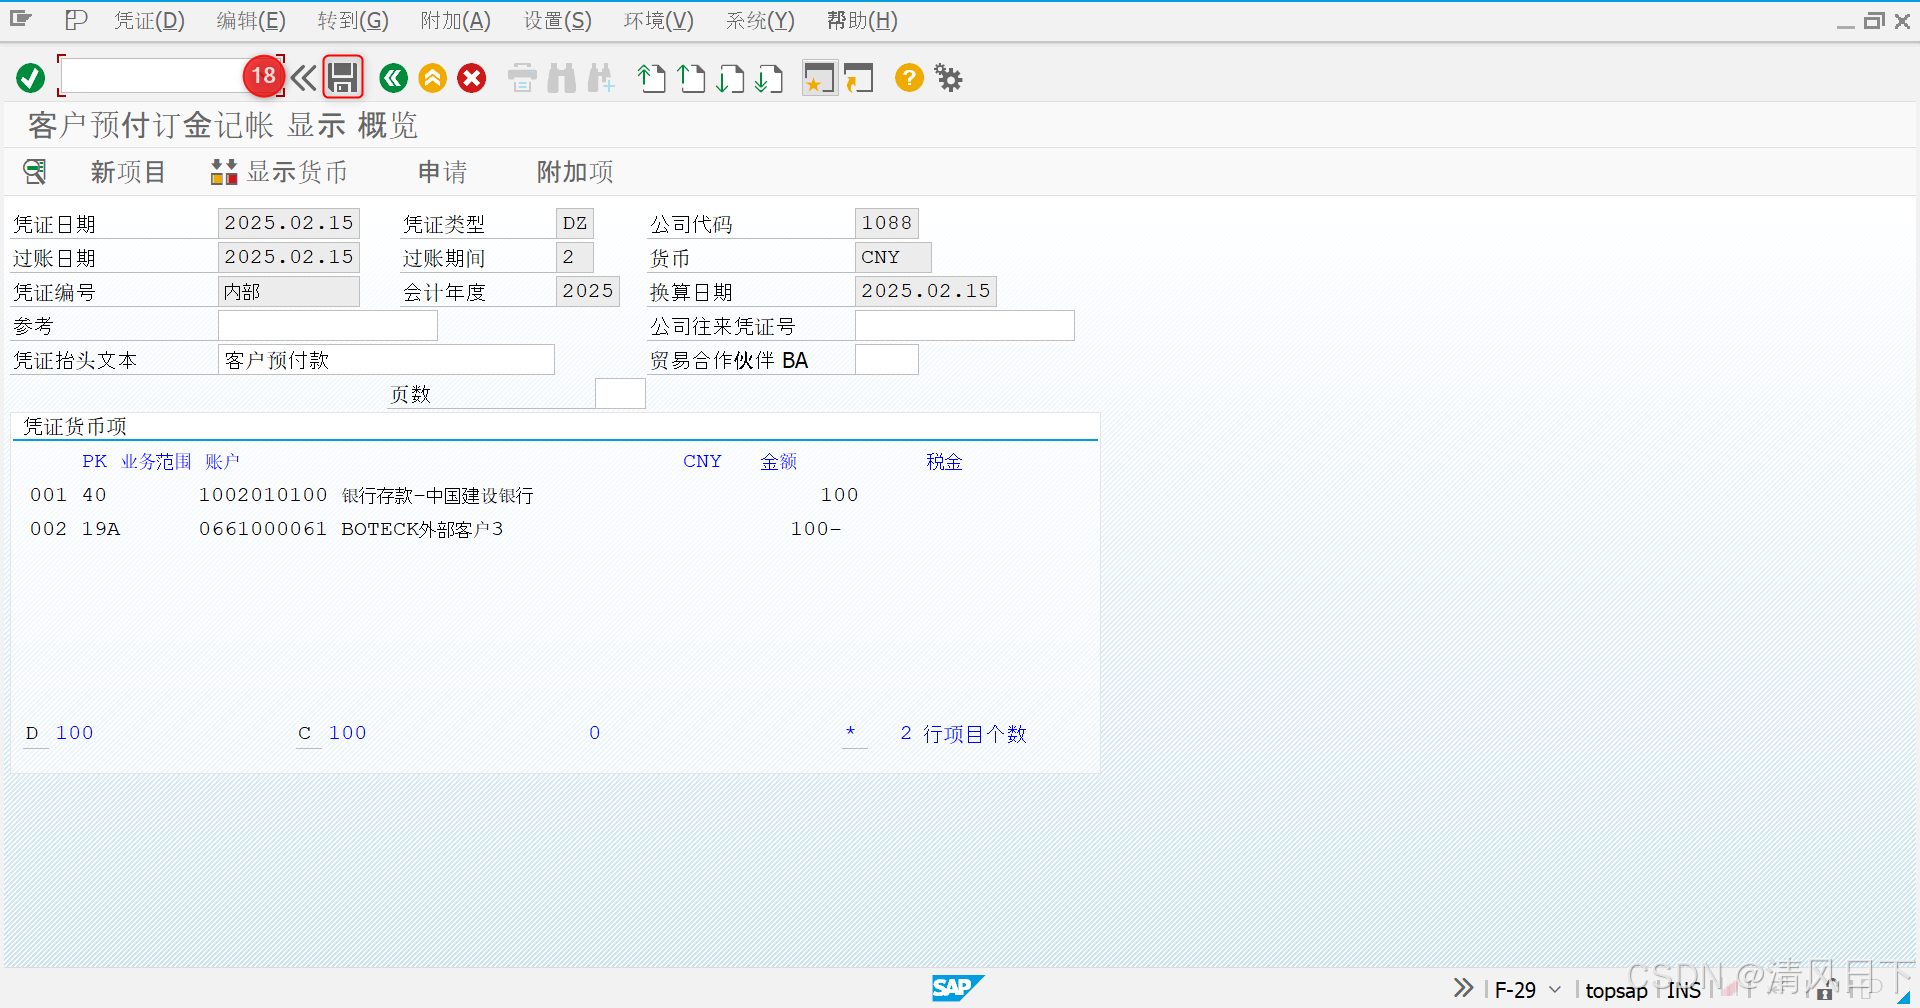Jump to last page with the down-page icon

pyautogui.click(x=769, y=77)
